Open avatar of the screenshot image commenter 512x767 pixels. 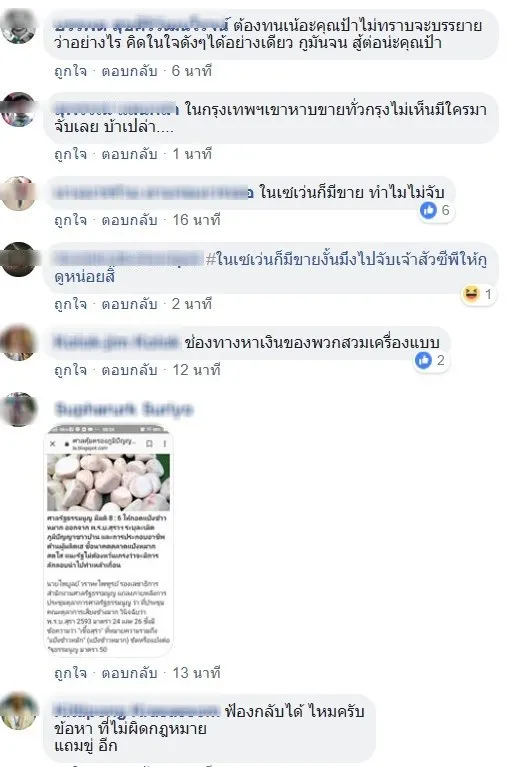(x=19, y=409)
